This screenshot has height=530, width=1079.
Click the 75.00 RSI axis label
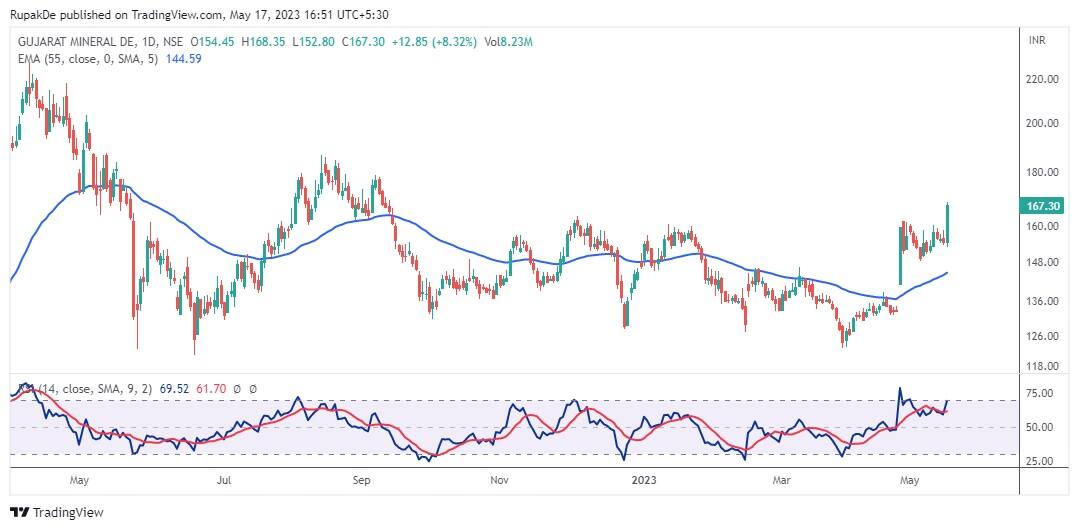click(1041, 393)
